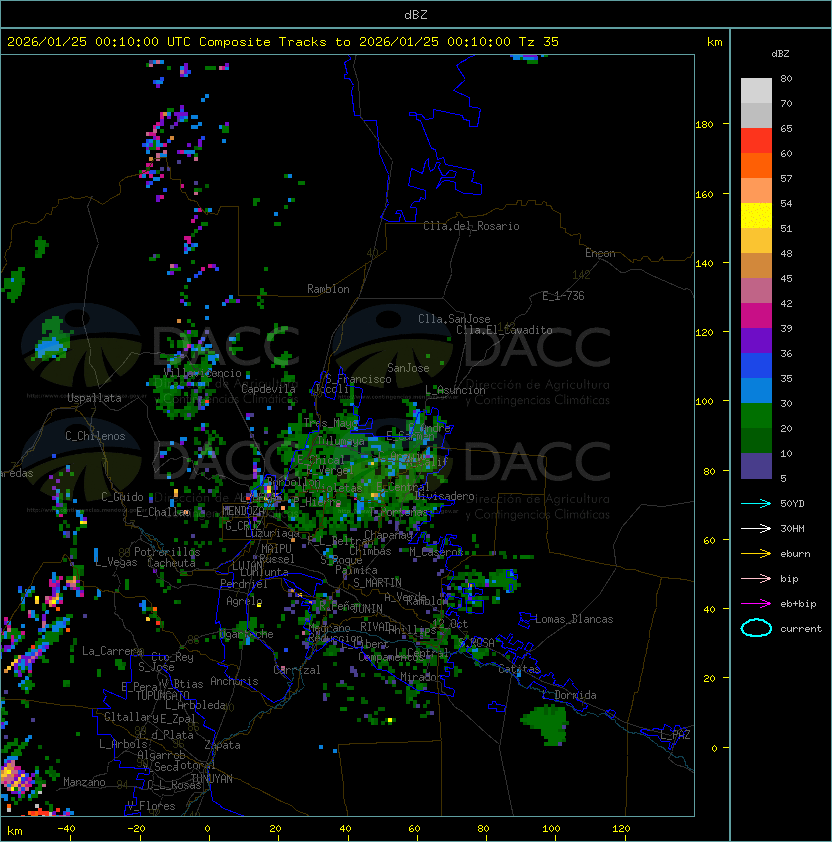Screen dimensions: 832x842
Task: Click the 'Manzano' place label
Action: [84, 782]
